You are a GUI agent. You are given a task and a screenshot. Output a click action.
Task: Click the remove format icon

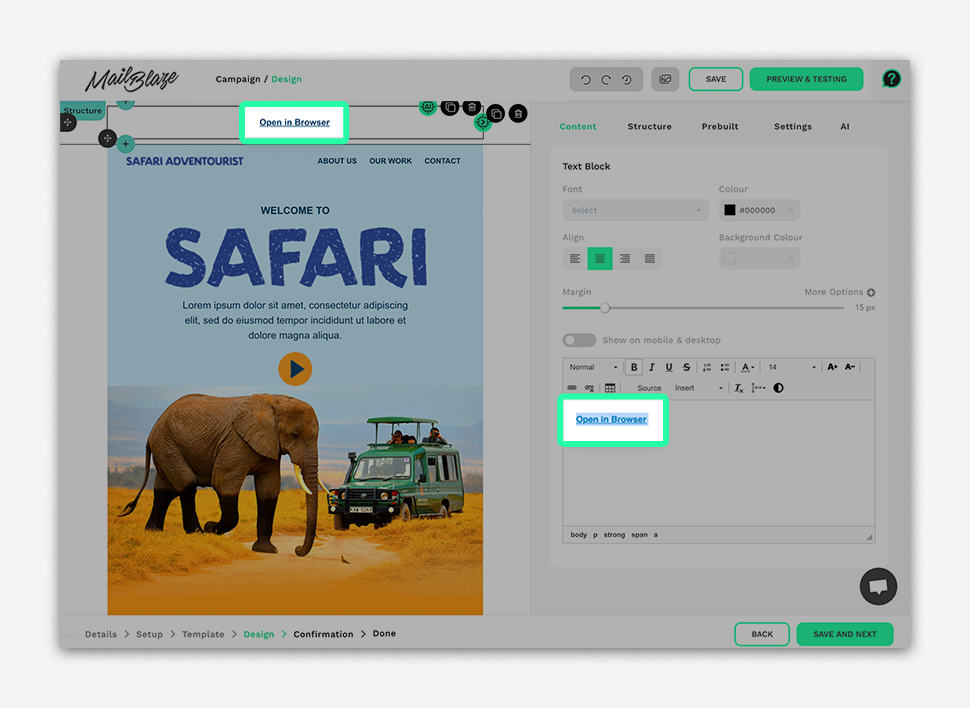(x=739, y=388)
